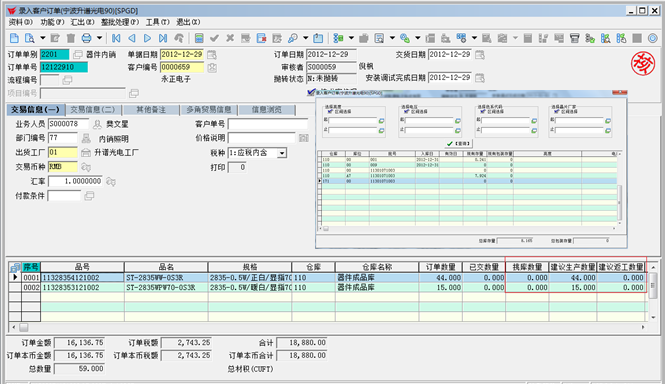665x384 pixels.
Task: Click the blue folder toolbar icon
Action: tap(318, 38)
